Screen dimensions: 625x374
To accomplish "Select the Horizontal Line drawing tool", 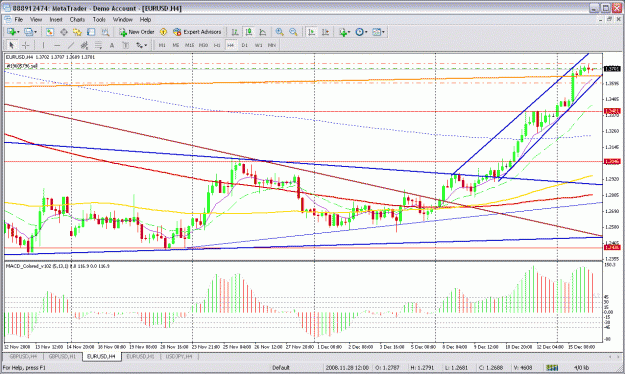I will (57, 45).
